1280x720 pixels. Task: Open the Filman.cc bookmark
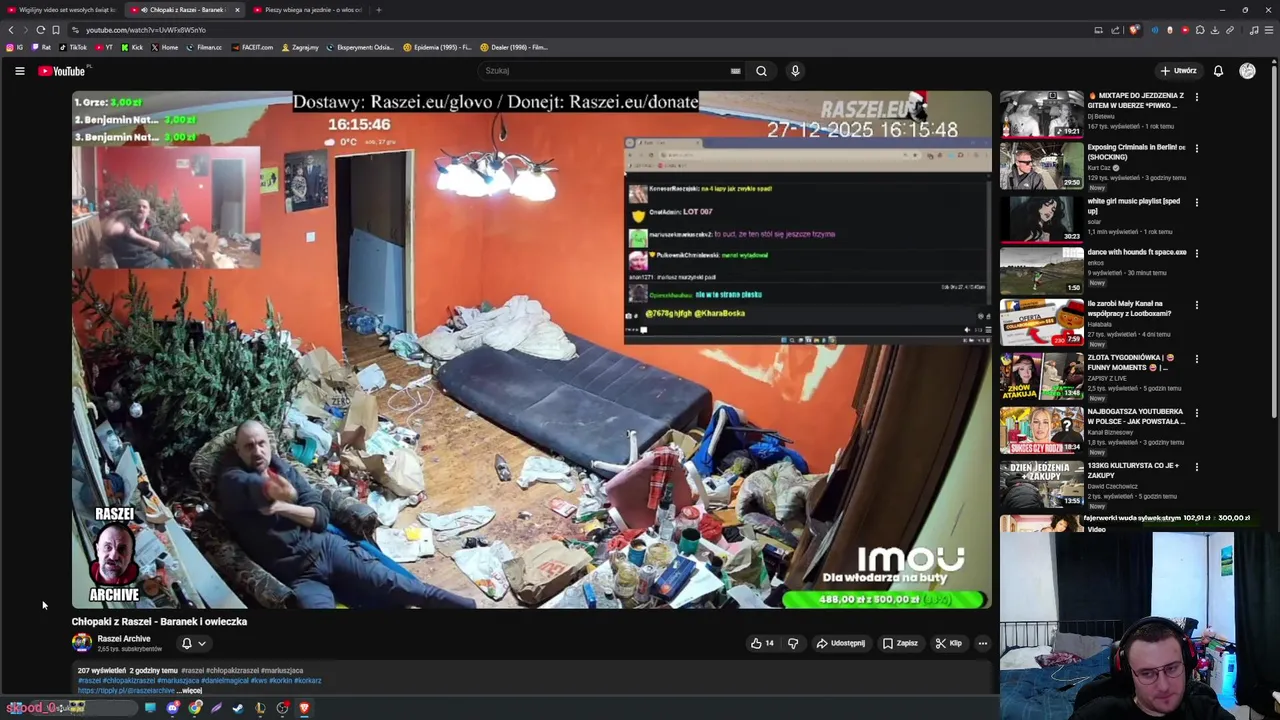204,47
